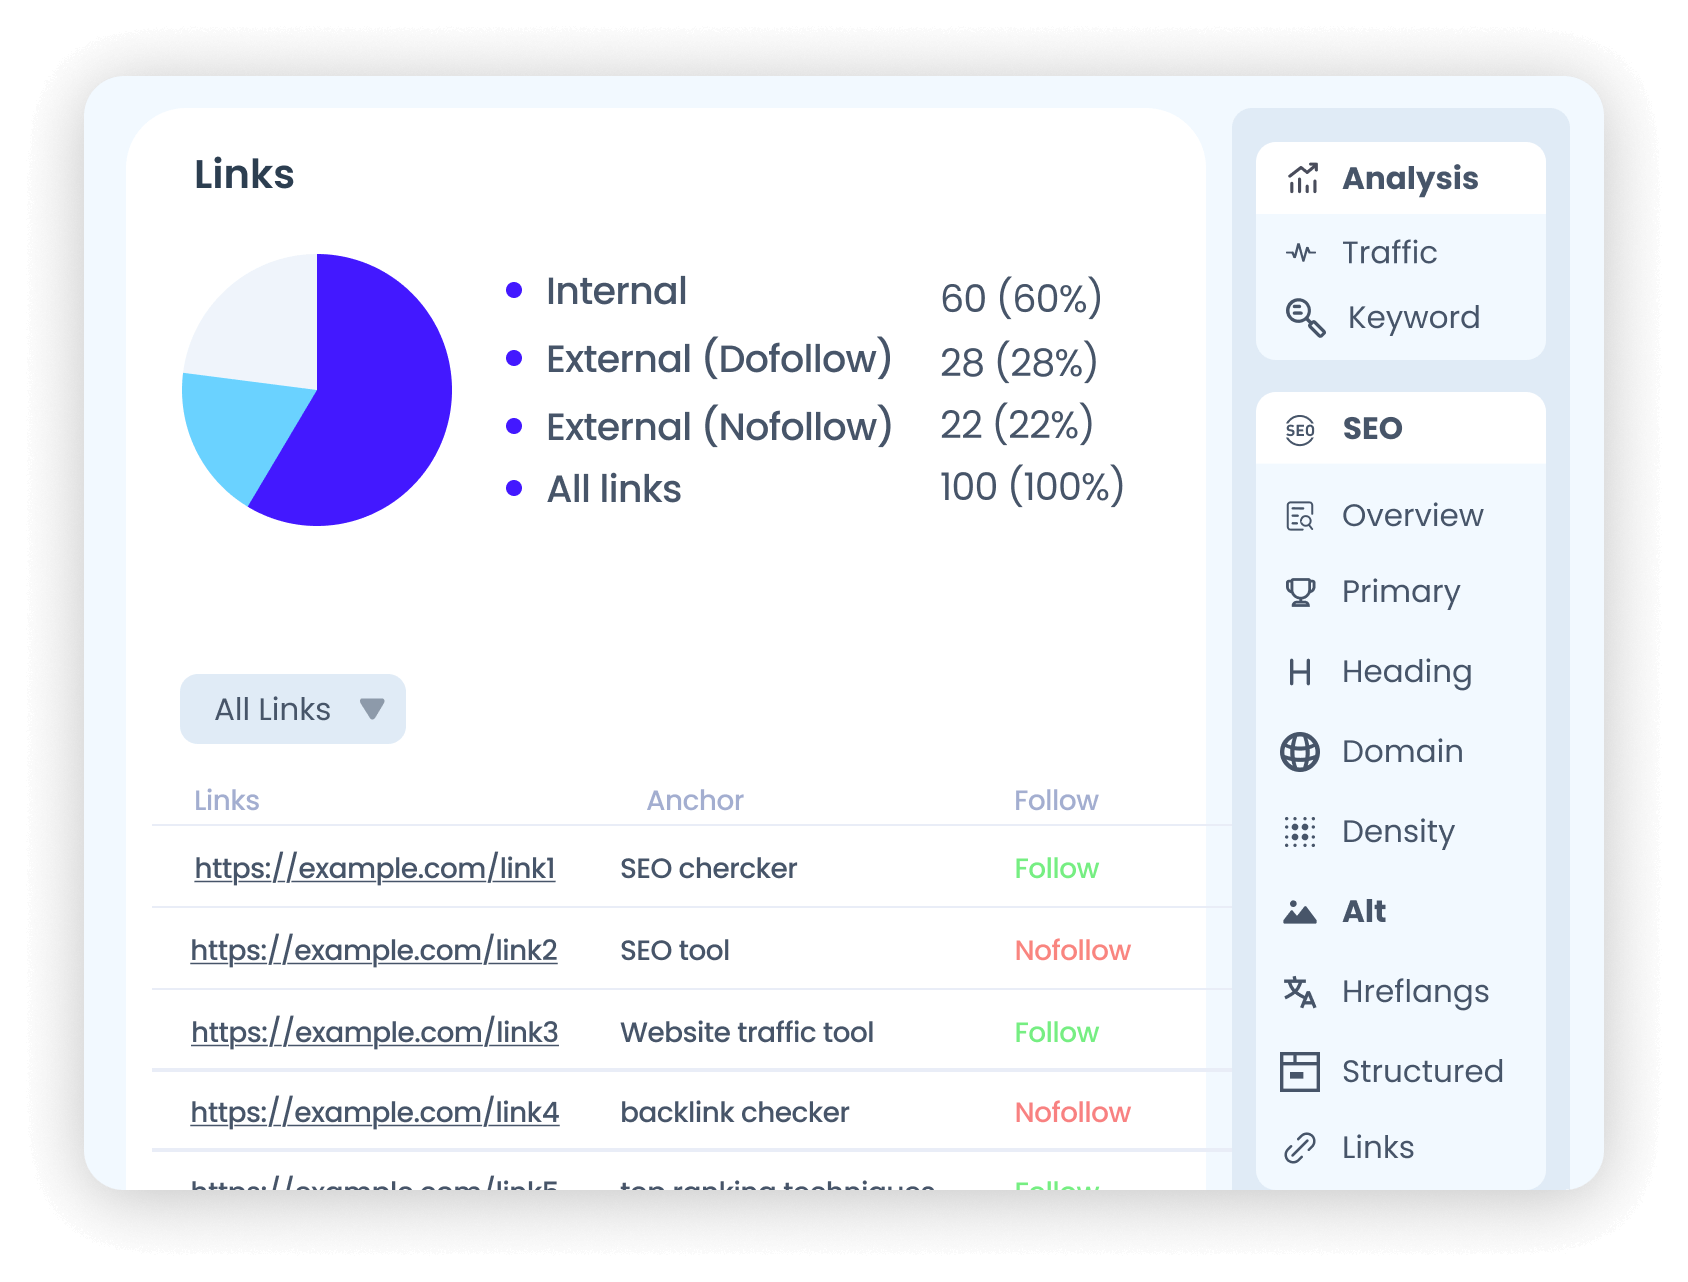The width and height of the screenshot is (1688, 1282).
Task: Click the Keyword magnifier icon
Action: [x=1304, y=318]
